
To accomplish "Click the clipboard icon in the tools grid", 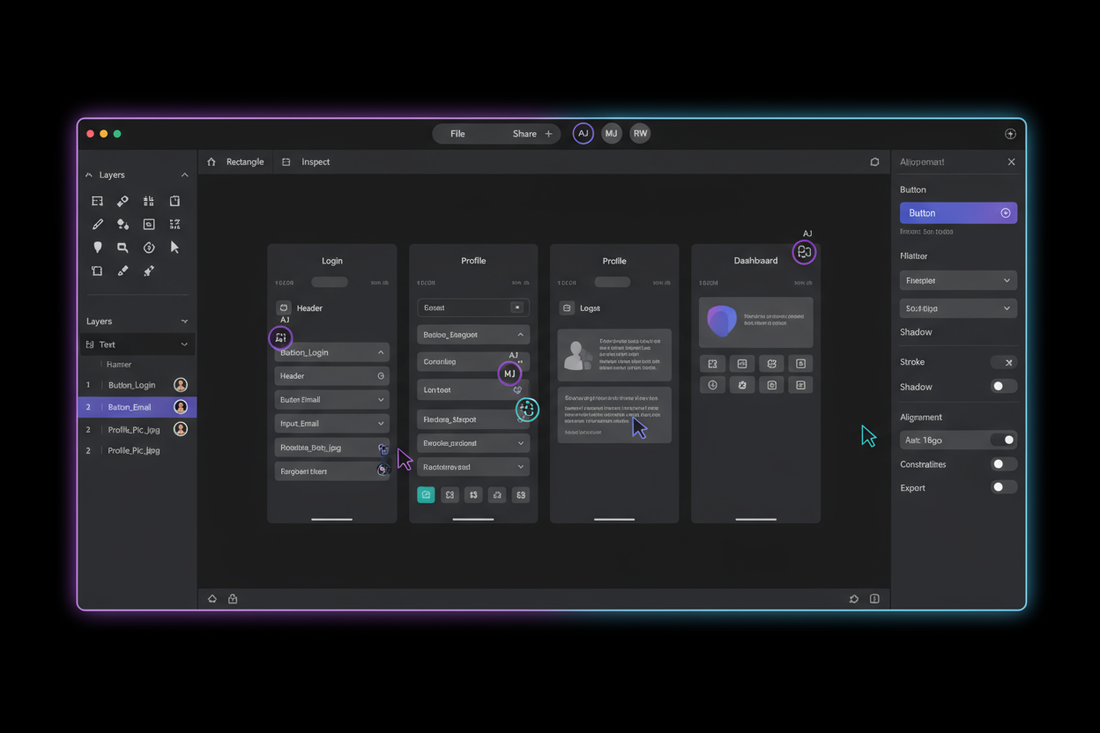I will [175, 201].
